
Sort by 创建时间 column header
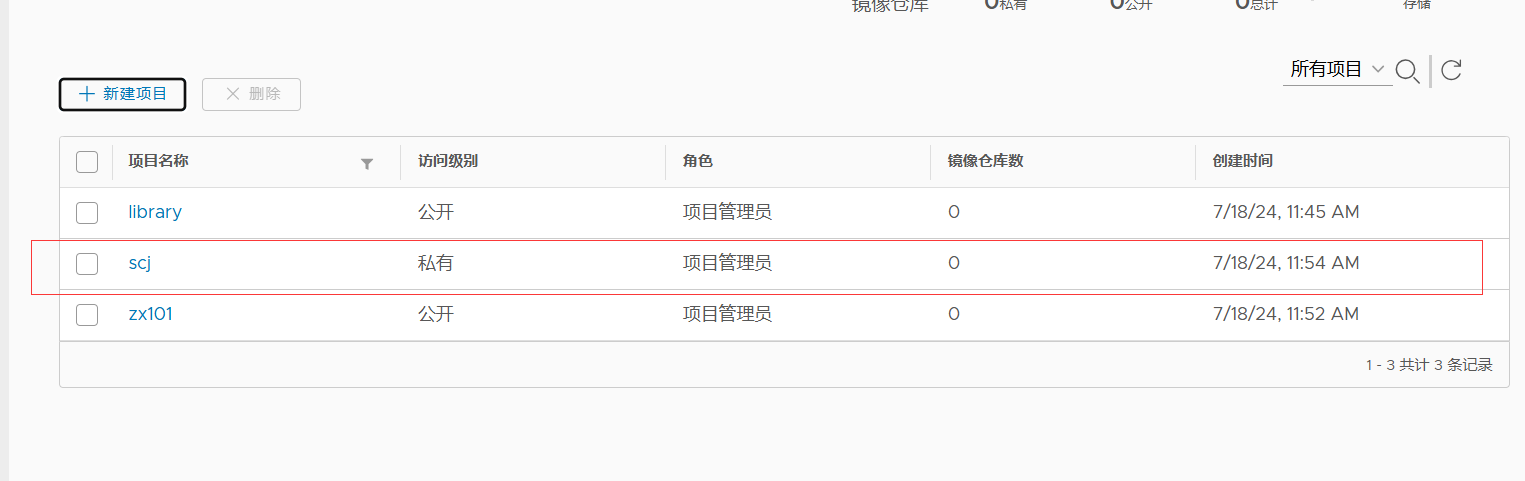pos(1242,161)
